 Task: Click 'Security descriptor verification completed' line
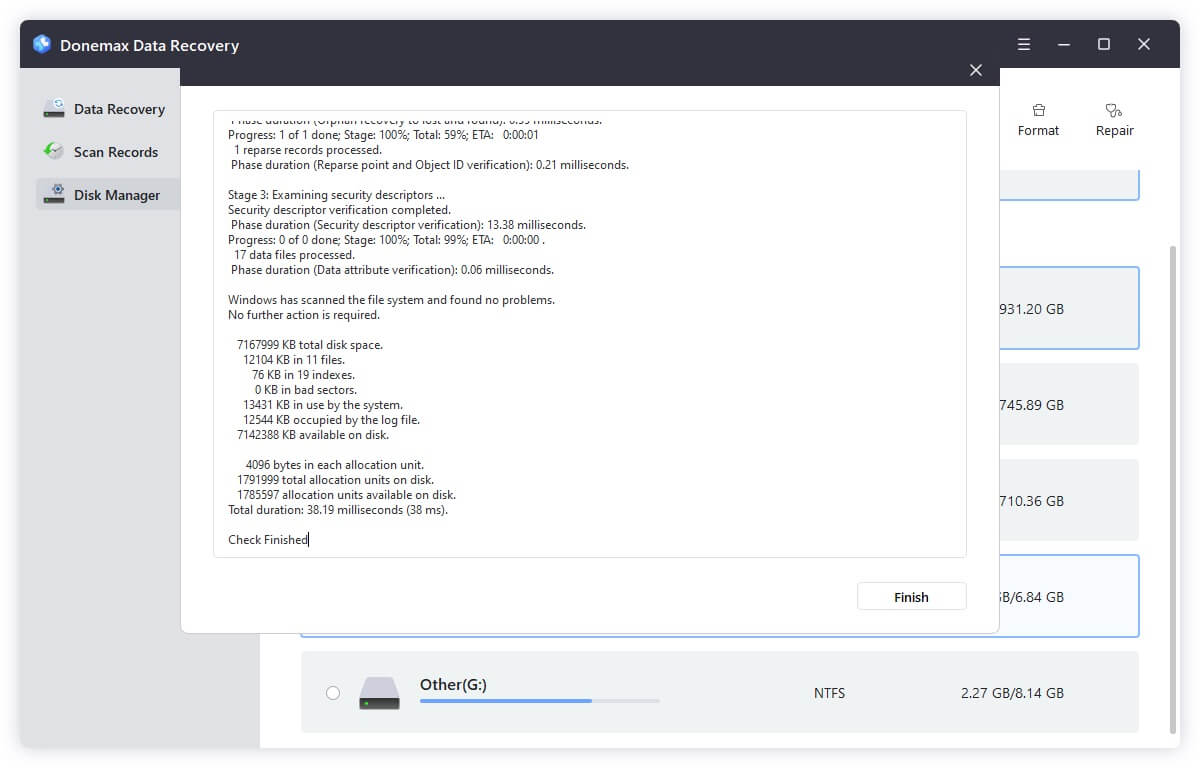(339, 210)
